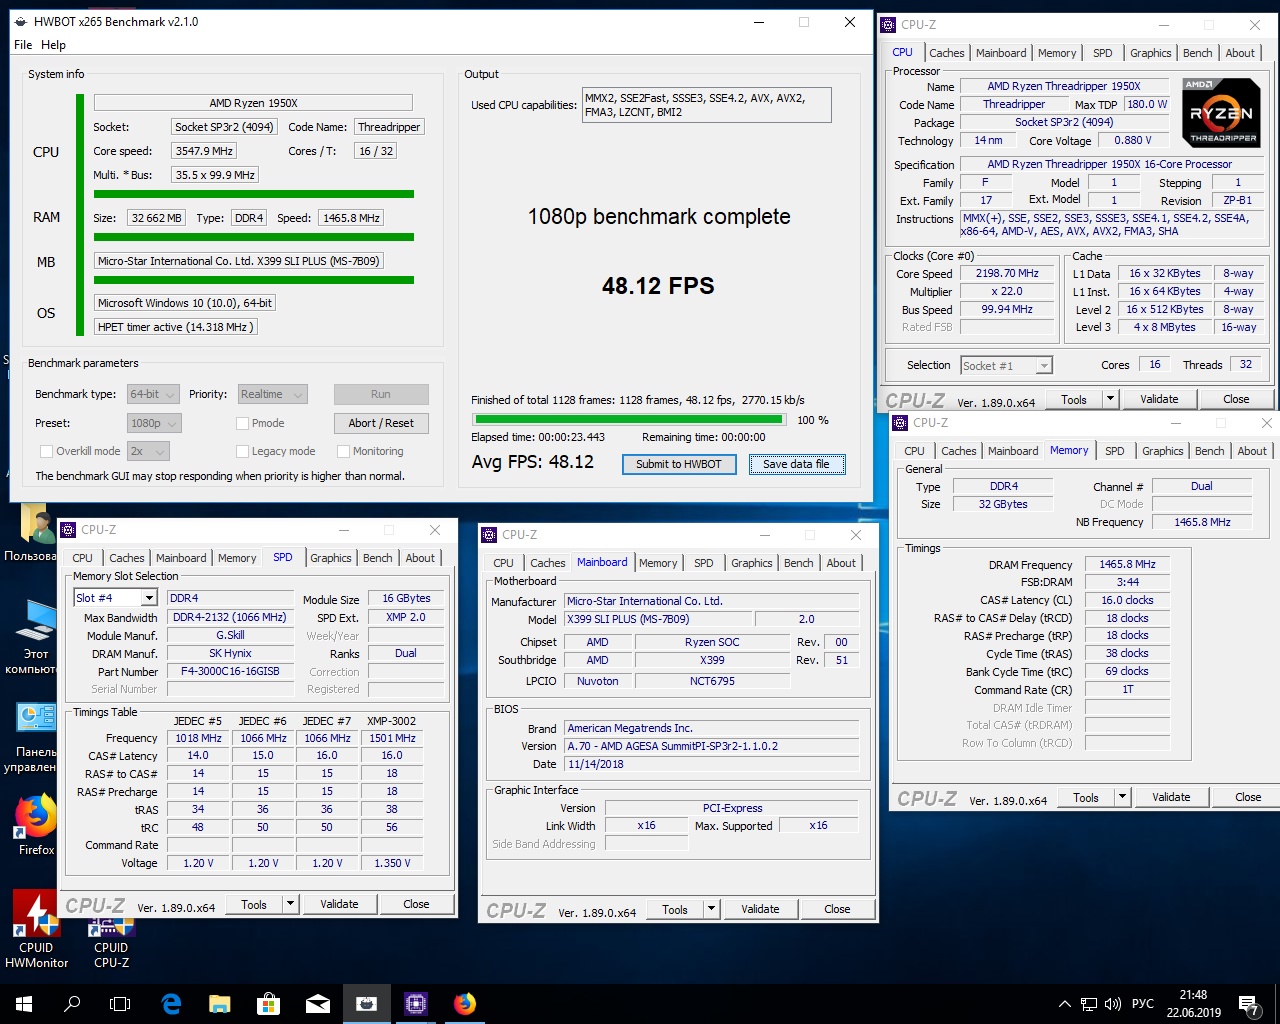Click Save data file button
Screen dimensions: 1280x1024
[x=796, y=464]
